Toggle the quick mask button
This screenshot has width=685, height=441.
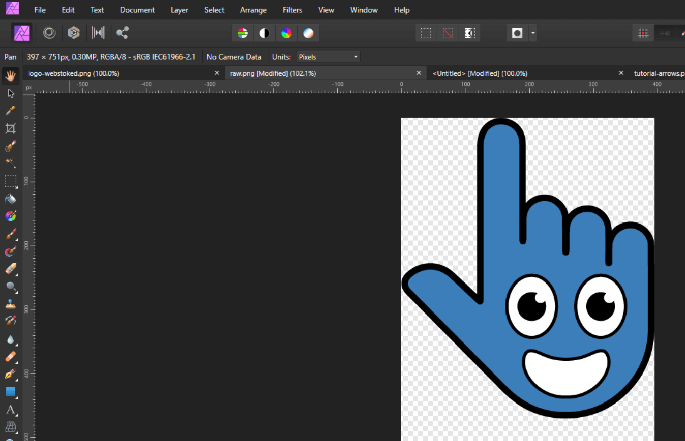click(x=517, y=33)
